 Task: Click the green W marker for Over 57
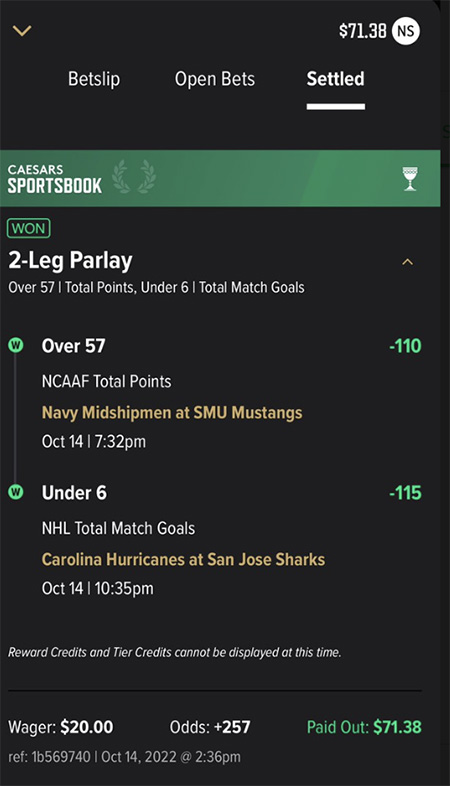(x=16, y=345)
